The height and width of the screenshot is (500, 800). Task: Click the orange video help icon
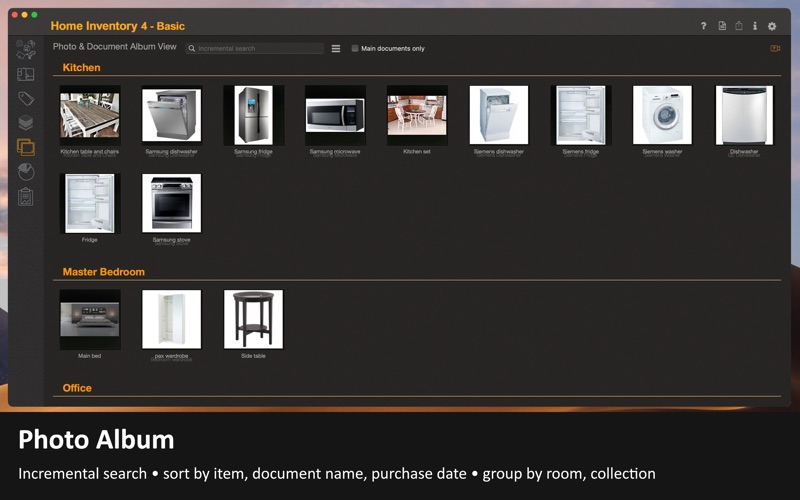coord(775,48)
